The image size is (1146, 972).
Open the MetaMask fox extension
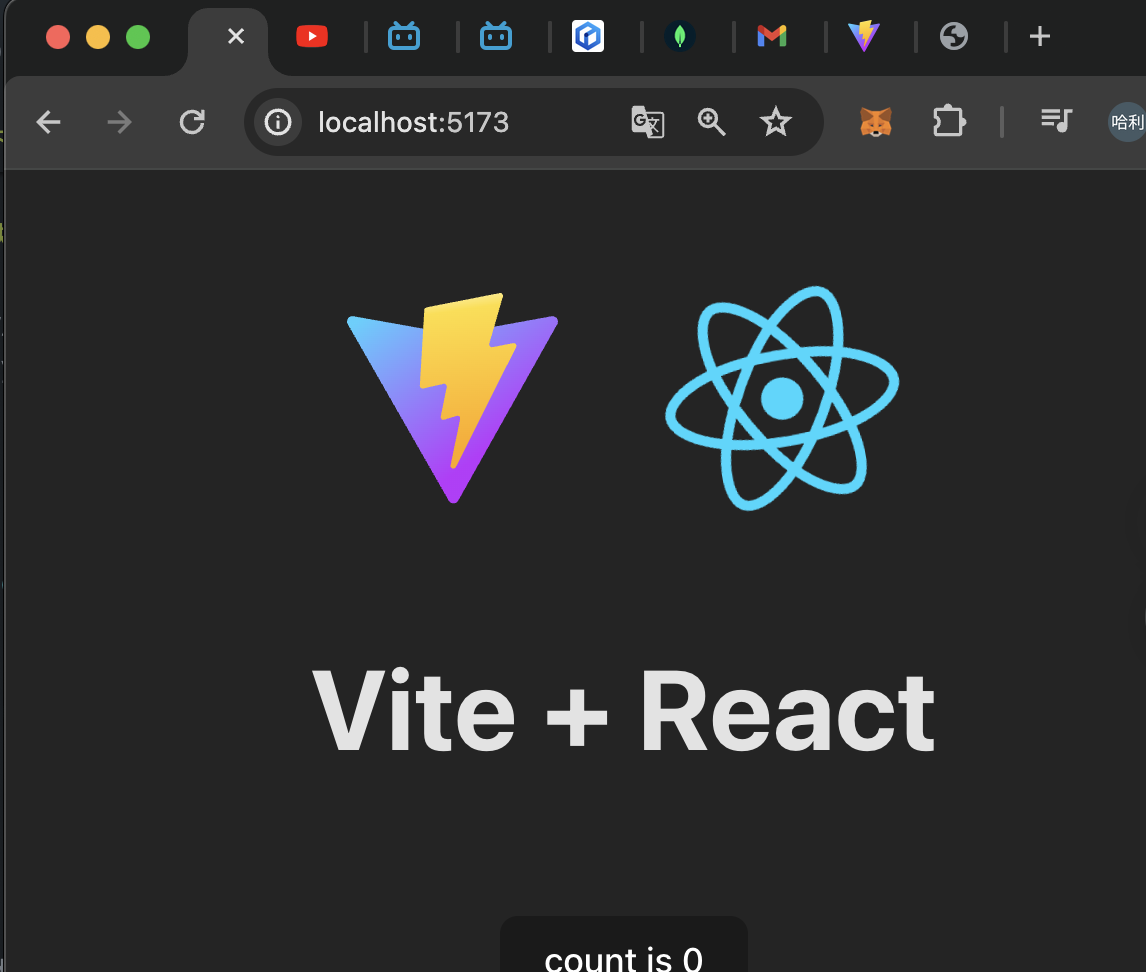pos(876,122)
